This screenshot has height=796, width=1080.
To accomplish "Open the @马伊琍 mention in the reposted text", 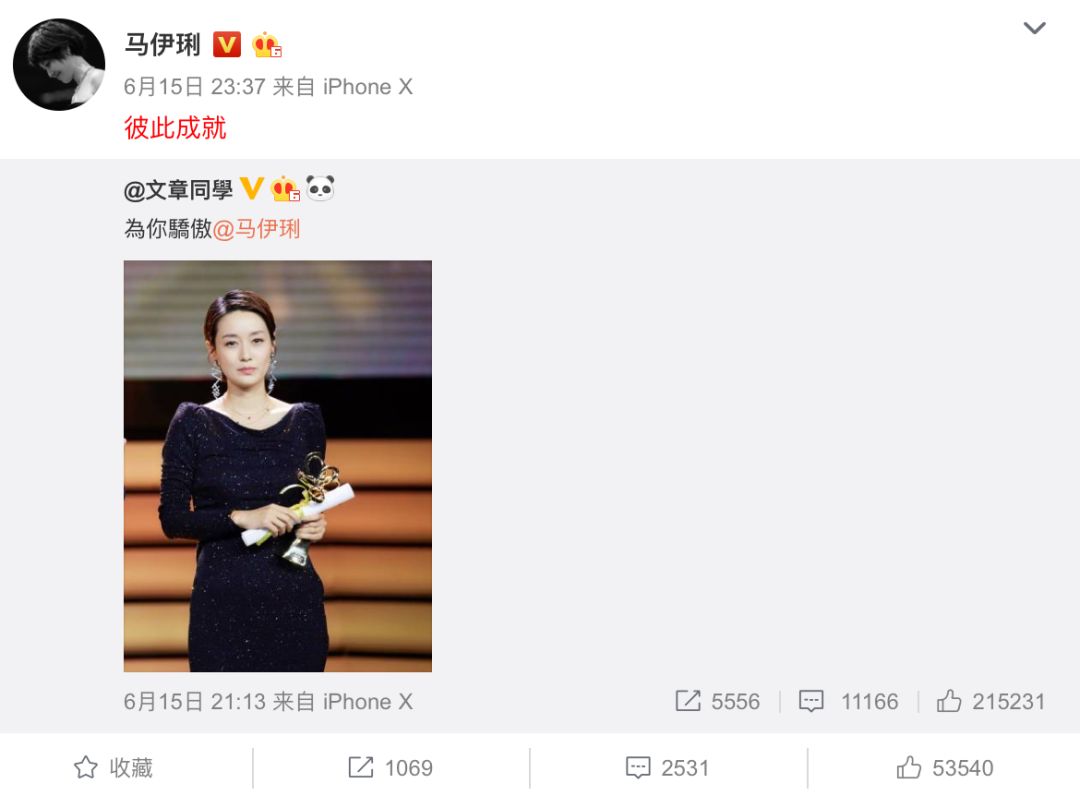I will (x=256, y=229).
